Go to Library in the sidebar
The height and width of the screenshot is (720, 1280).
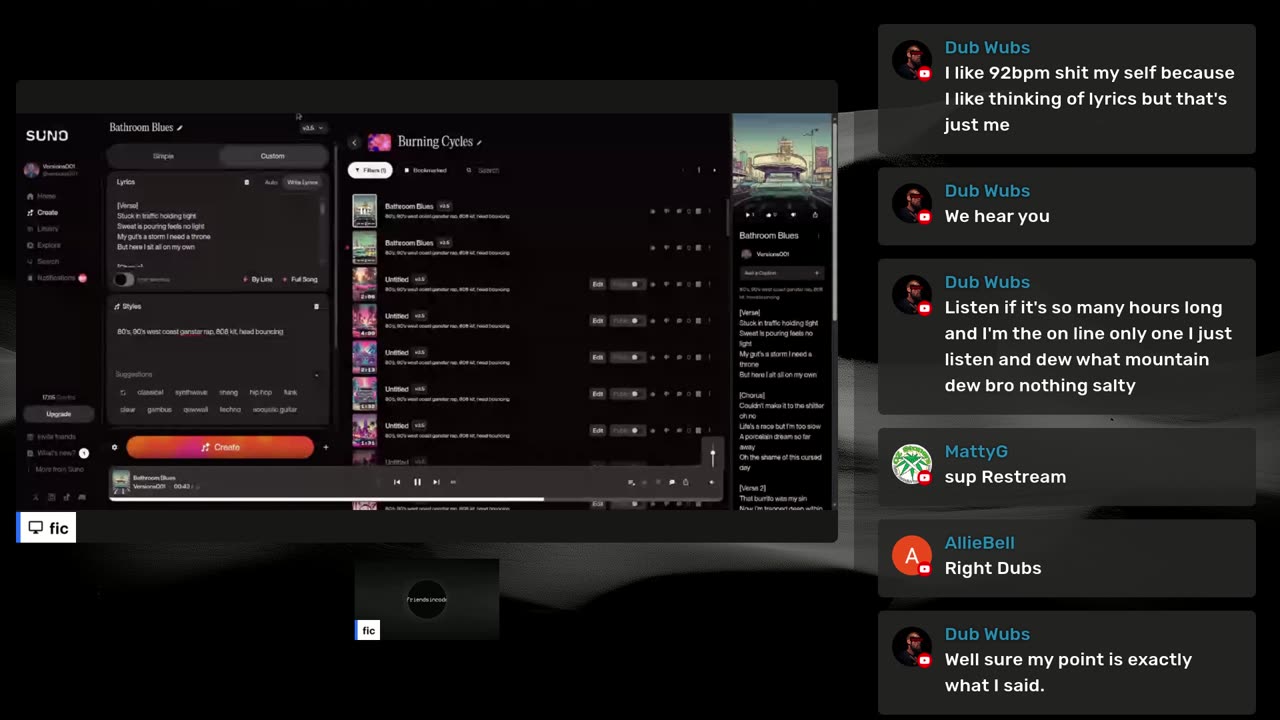click(43, 229)
